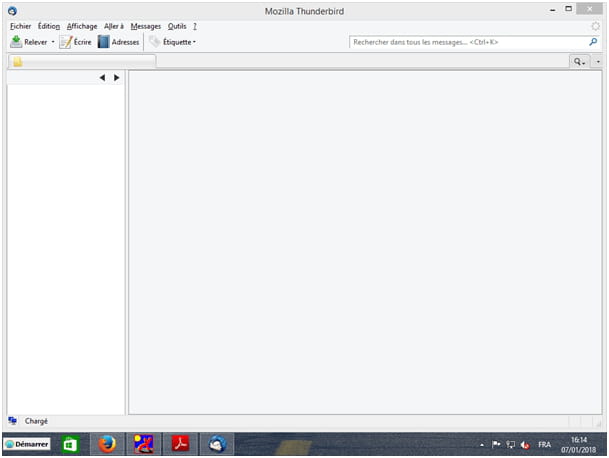Screen dimensions: 609x458
Task: Click the Démarrer start button
Action: 27,444
